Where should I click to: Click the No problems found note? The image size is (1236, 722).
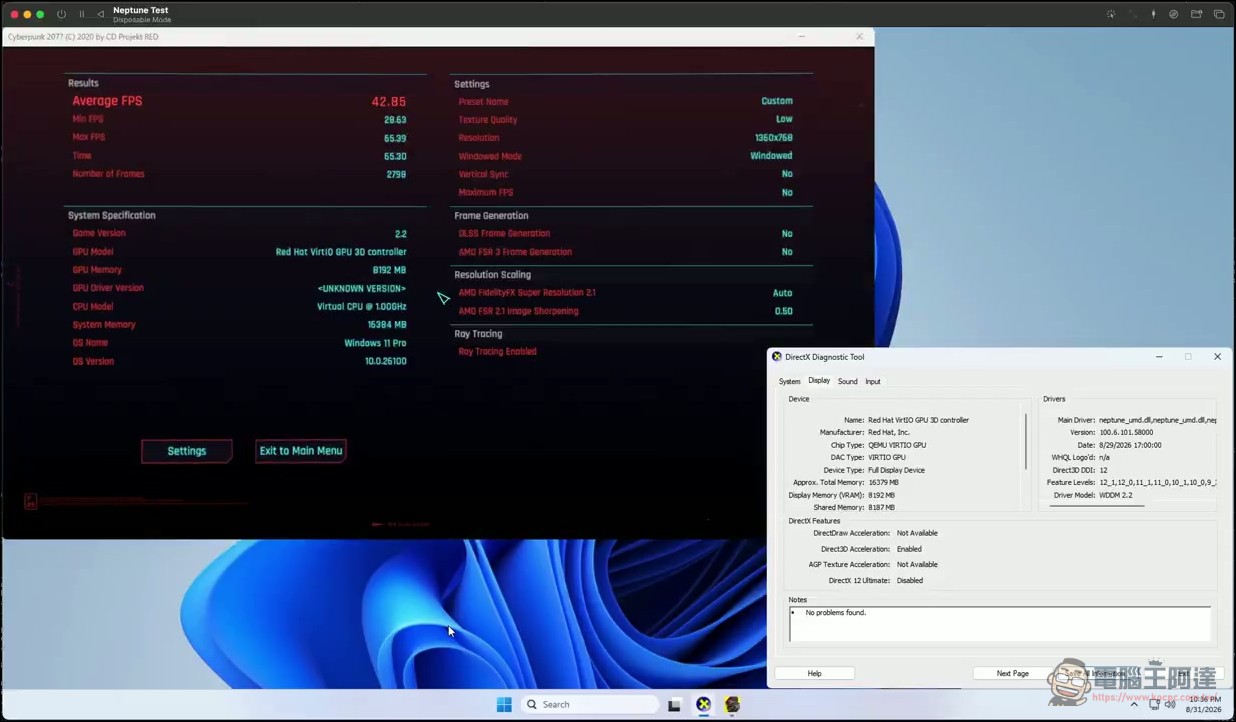point(835,613)
